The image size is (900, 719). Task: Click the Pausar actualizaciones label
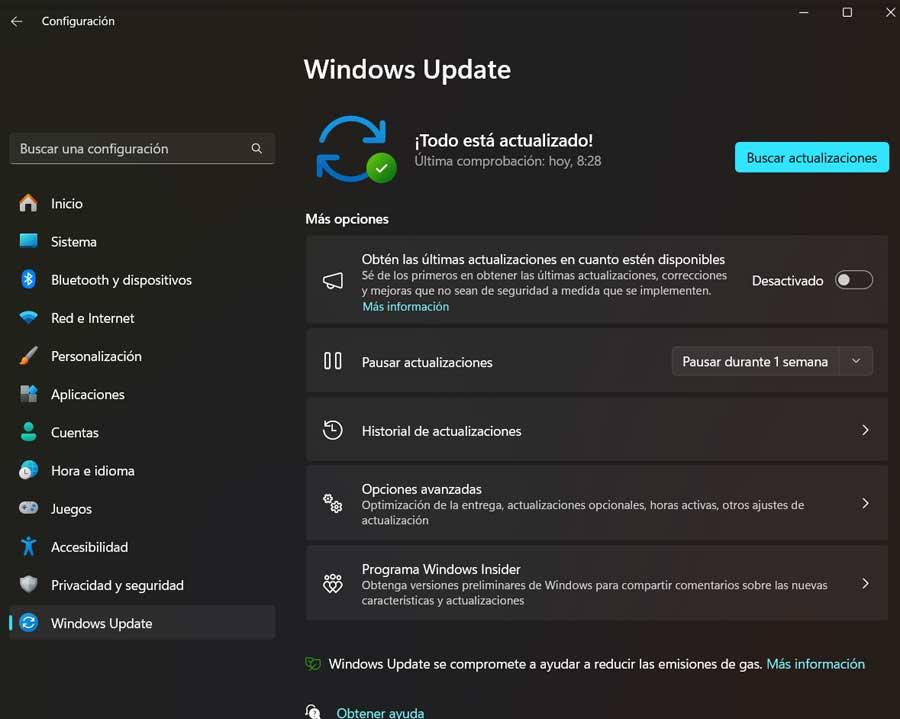point(427,362)
